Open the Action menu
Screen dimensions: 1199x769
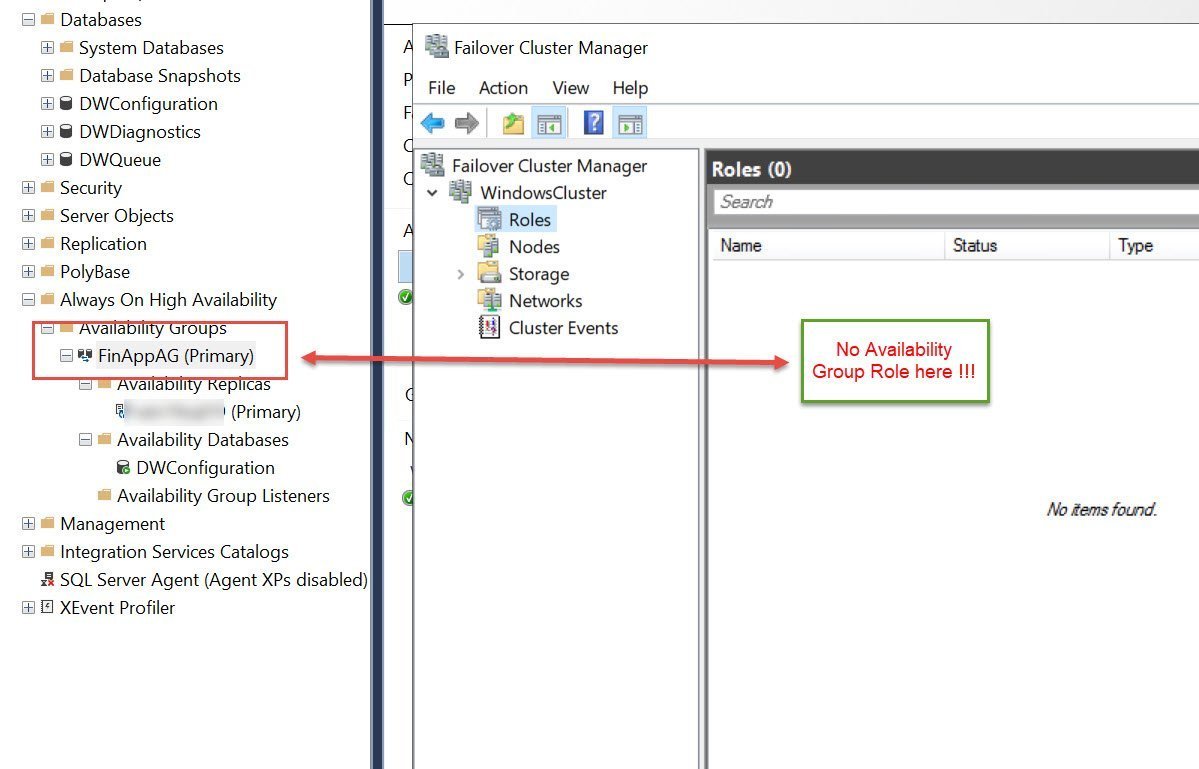tap(503, 88)
